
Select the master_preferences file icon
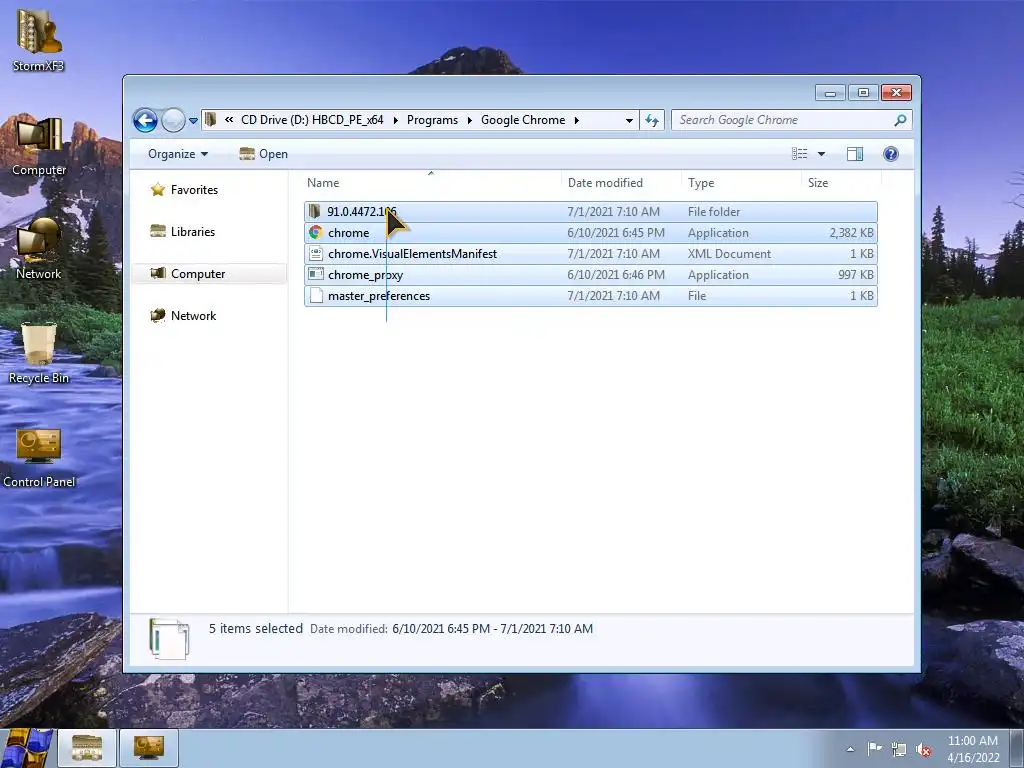(x=315, y=295)
